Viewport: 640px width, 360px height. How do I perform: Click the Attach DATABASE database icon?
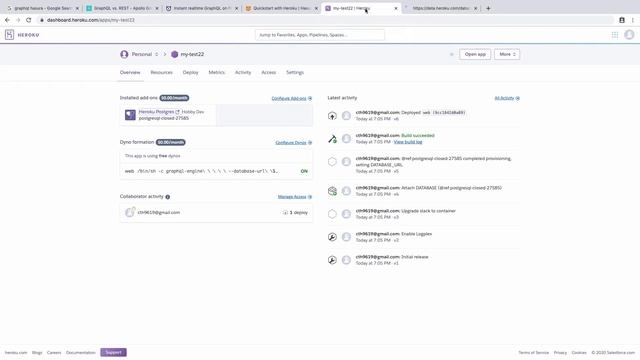pos(332,191)
